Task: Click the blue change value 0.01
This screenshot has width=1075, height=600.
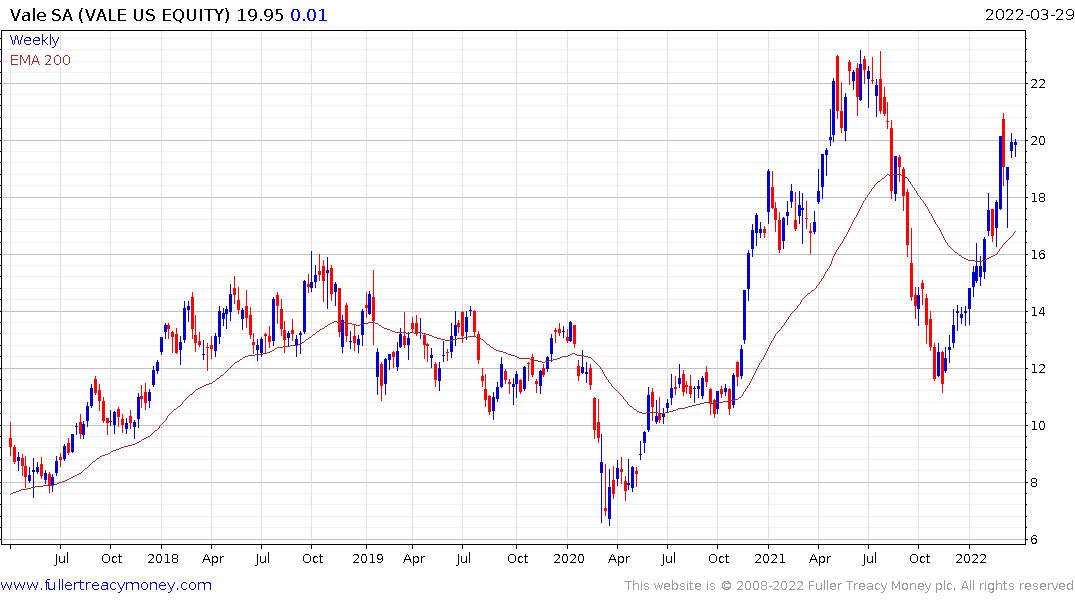Action: [309, 15]
